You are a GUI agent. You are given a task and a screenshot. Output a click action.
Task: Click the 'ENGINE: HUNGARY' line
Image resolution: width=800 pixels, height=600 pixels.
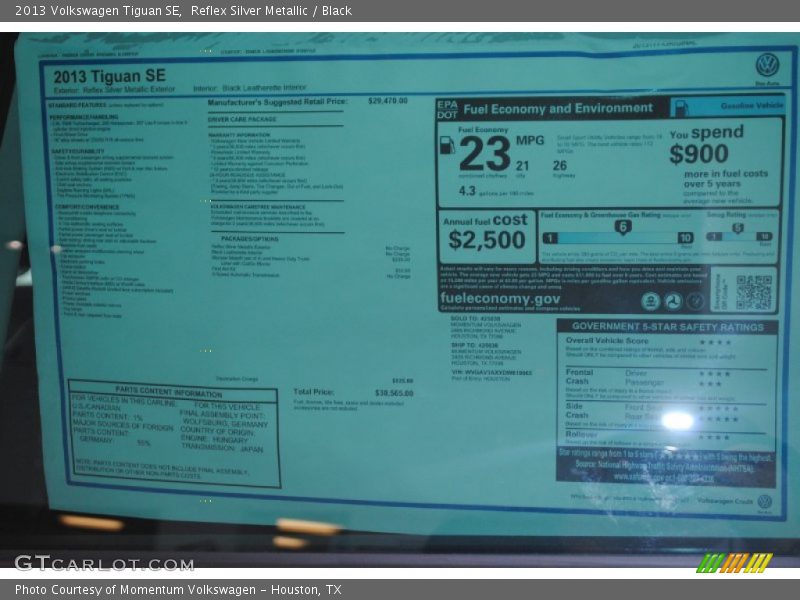point(214,439)
